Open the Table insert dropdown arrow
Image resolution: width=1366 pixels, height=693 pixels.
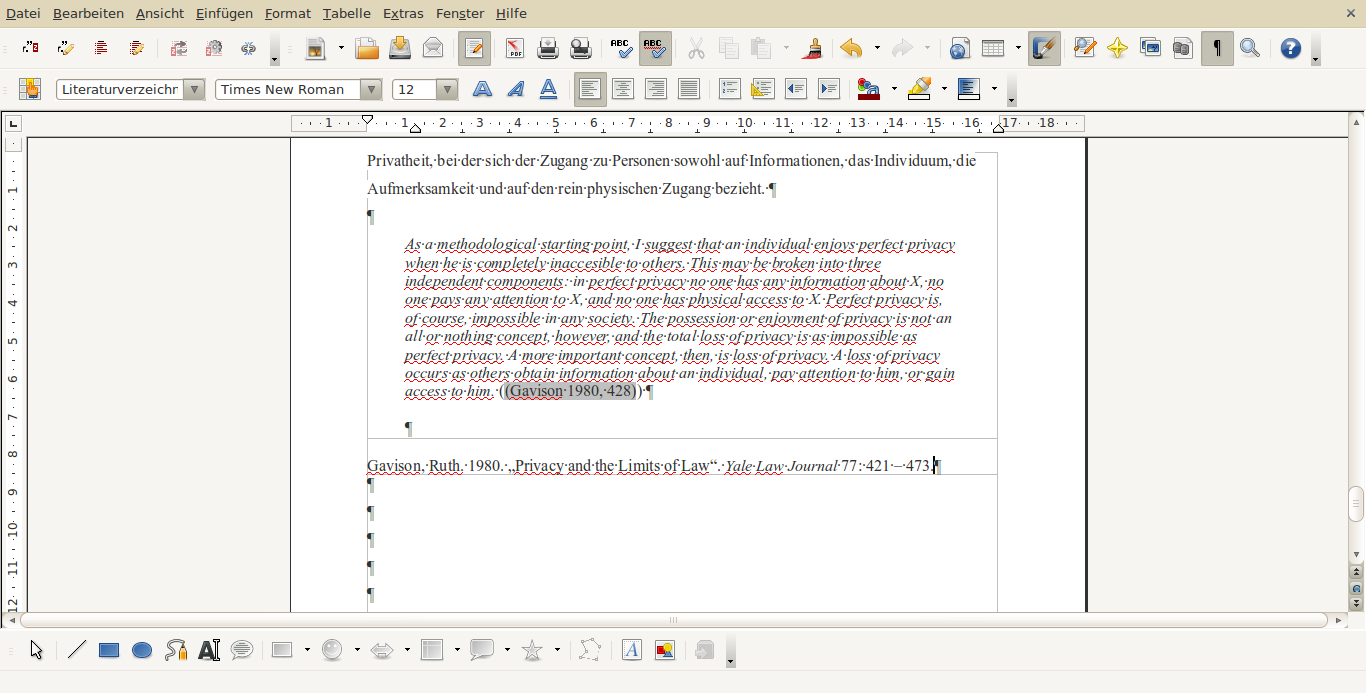coord(1018,48)
